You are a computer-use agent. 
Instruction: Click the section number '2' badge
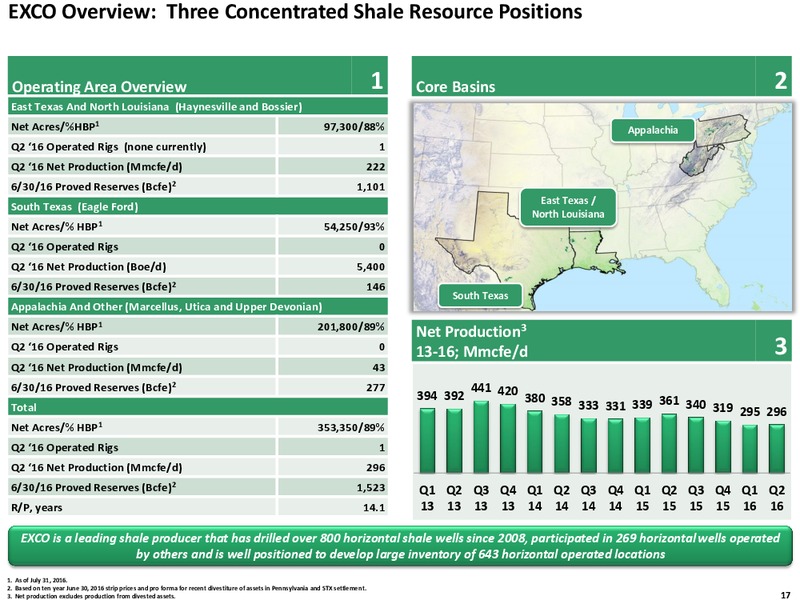781,81
